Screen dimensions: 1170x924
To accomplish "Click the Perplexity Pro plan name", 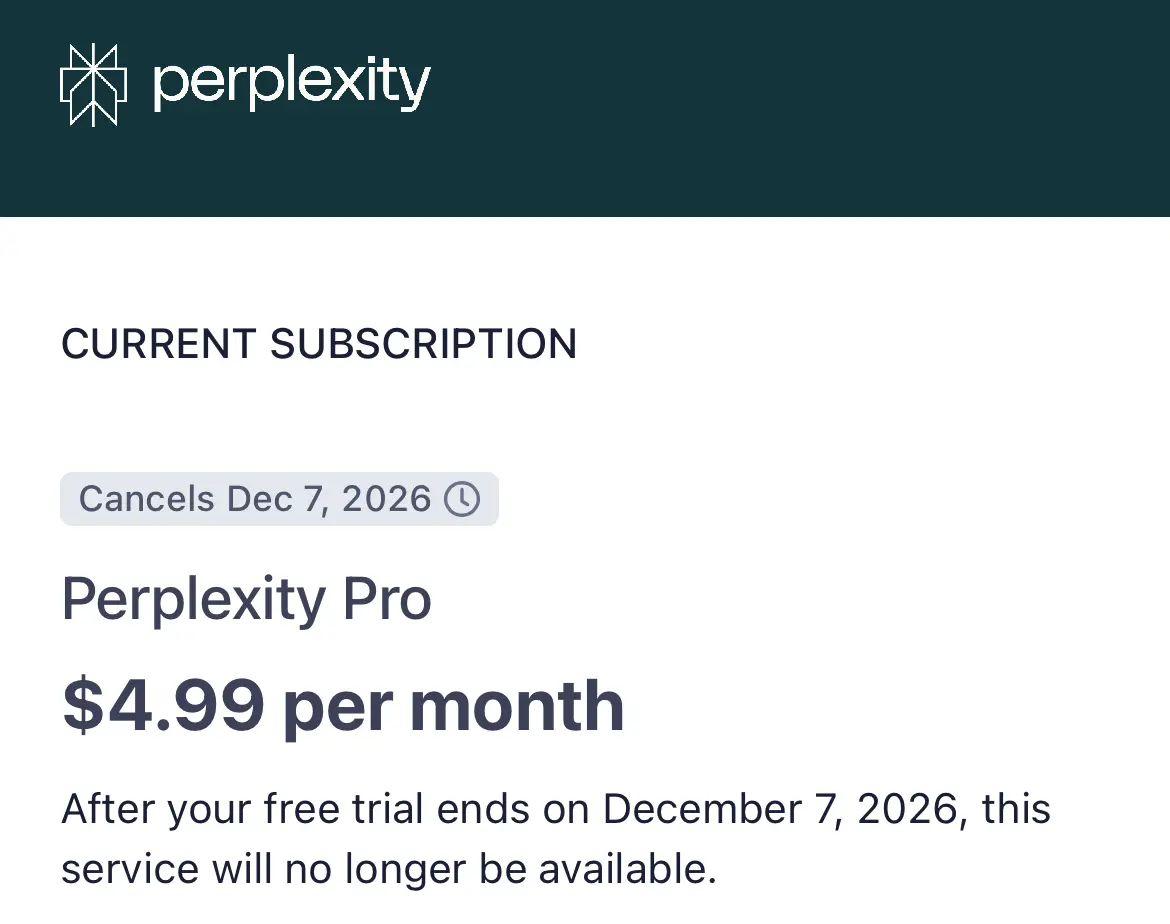I will click(x=246, y=599).
